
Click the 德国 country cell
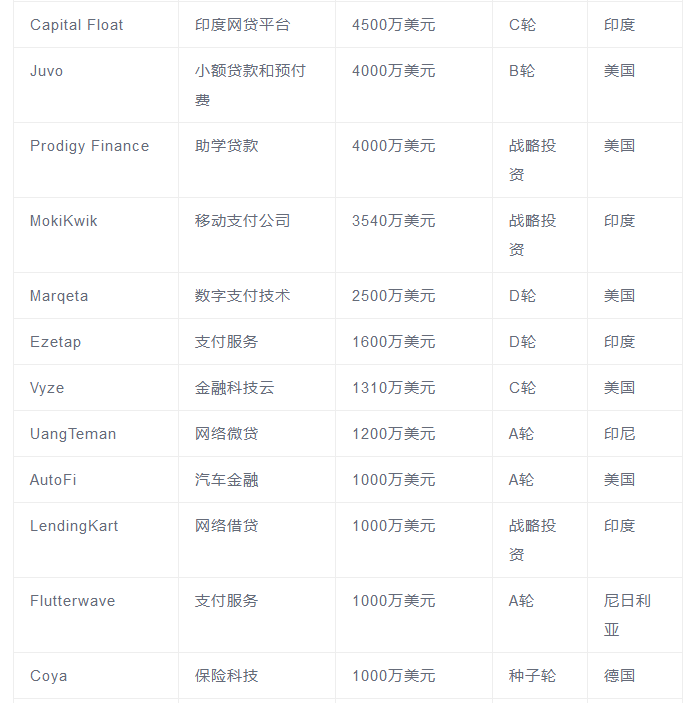619,676
